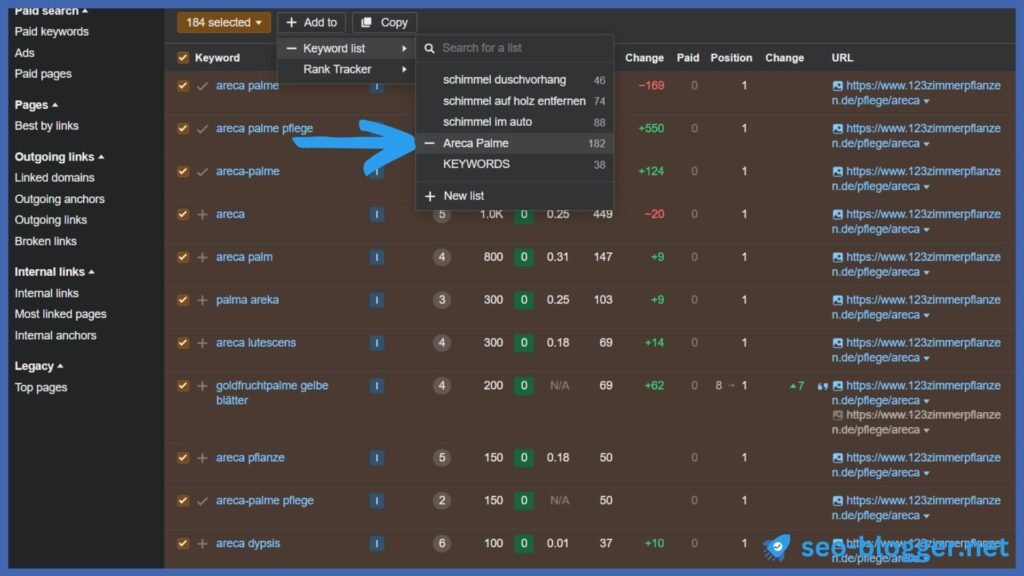The image size is (1024, 576).
Task: Click the Add to button
Action: point(312,22)
